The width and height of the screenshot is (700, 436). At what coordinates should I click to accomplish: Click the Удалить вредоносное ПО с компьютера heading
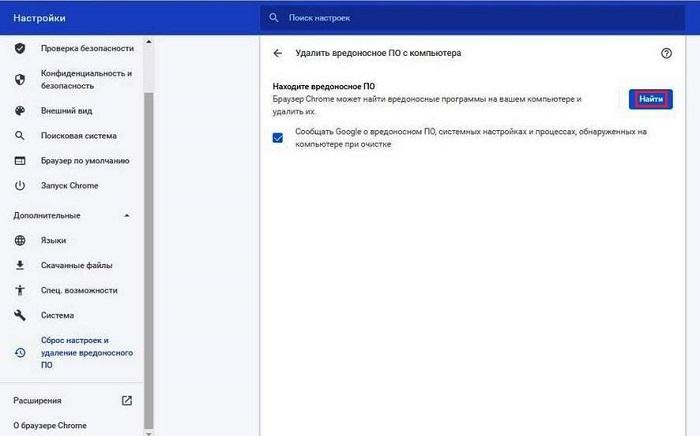pos(378,53)
